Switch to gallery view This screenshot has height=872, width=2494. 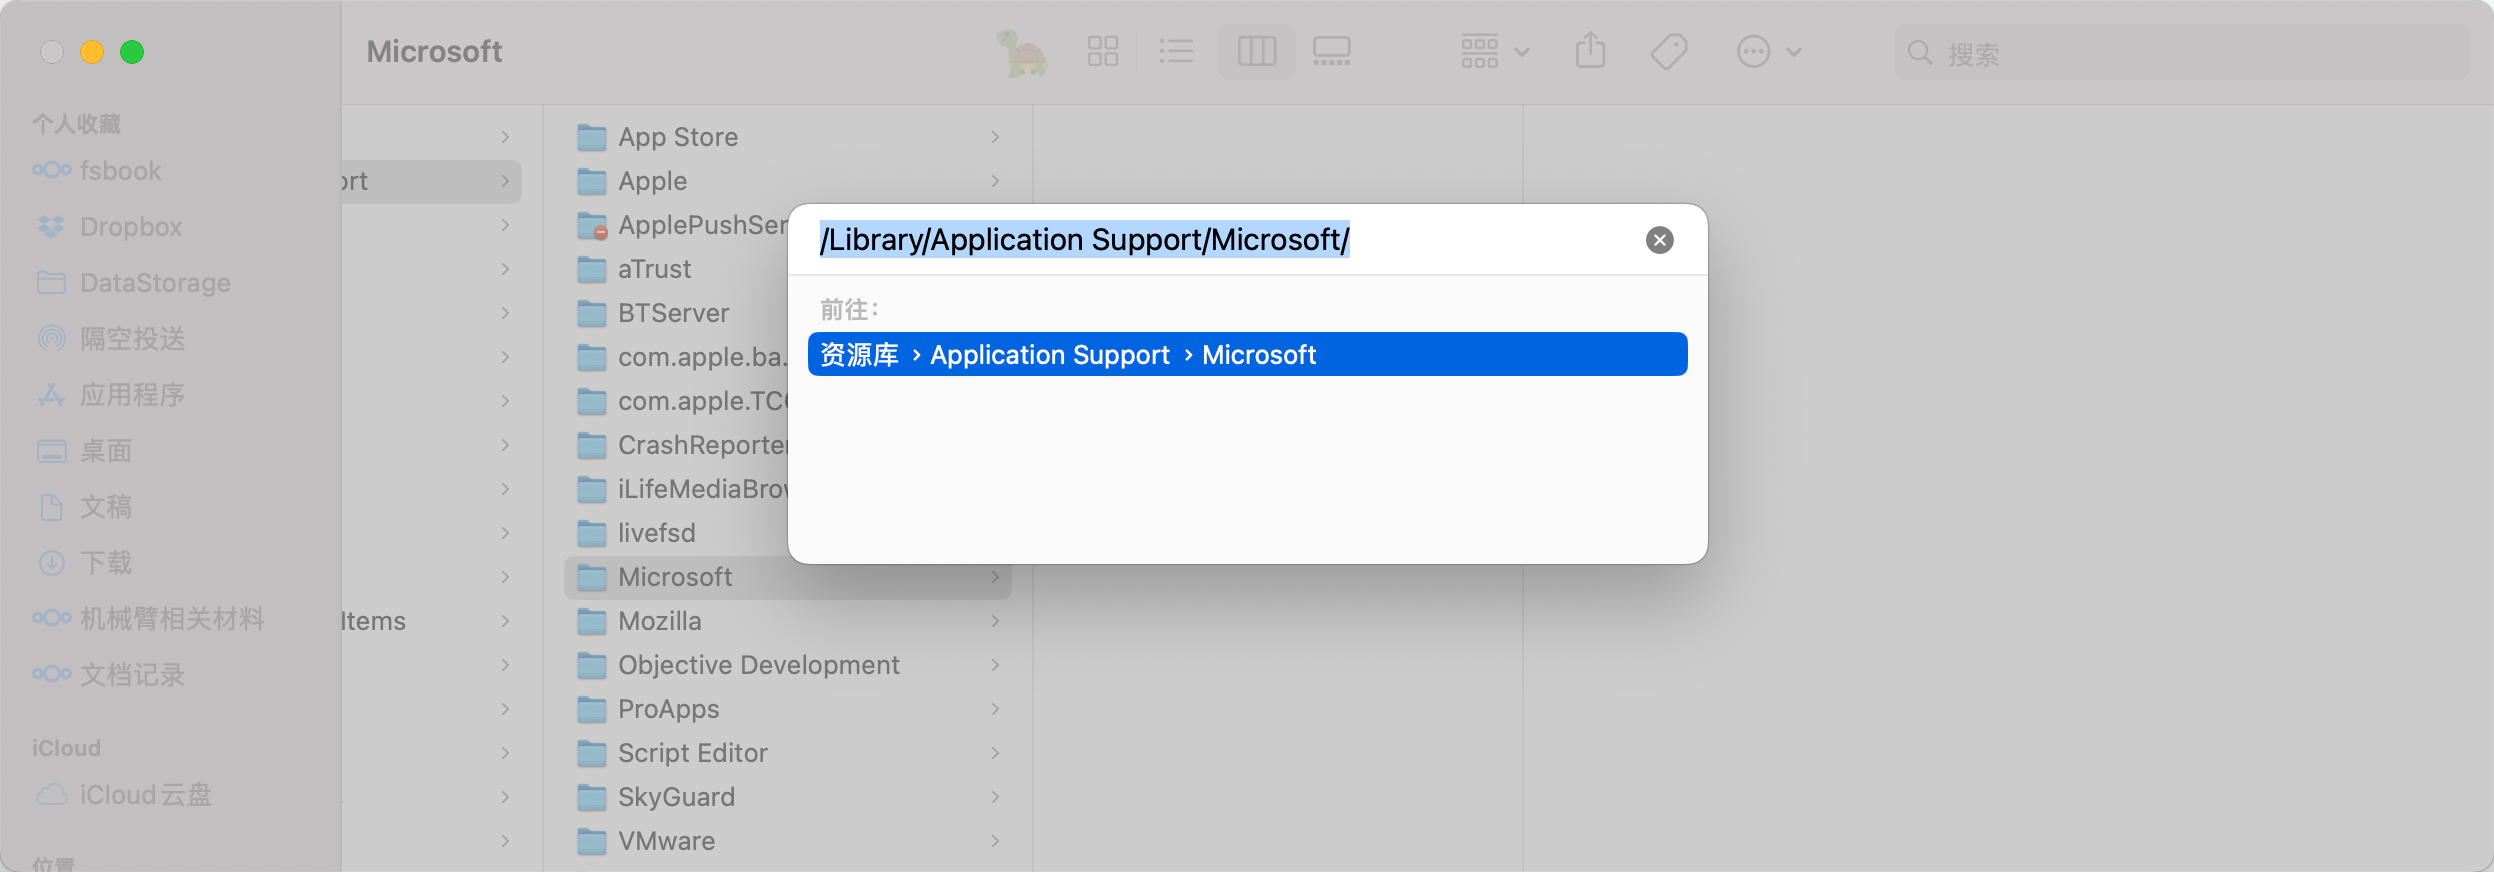(1332, 51)
